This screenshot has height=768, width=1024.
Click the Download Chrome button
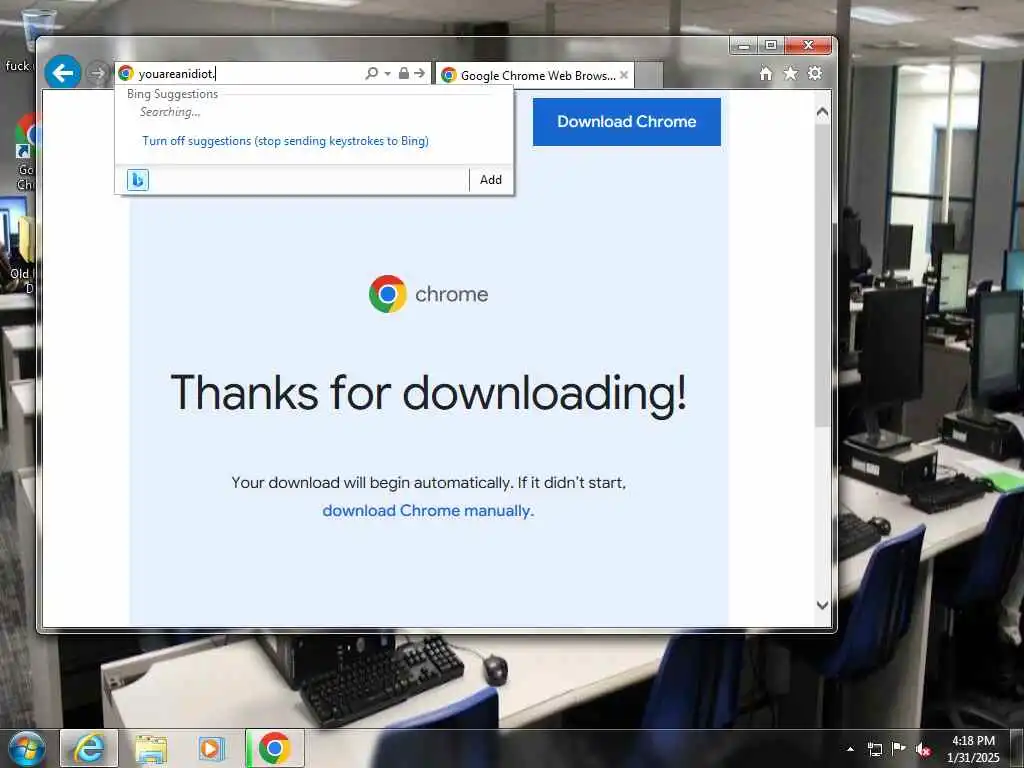pos(626,121)
